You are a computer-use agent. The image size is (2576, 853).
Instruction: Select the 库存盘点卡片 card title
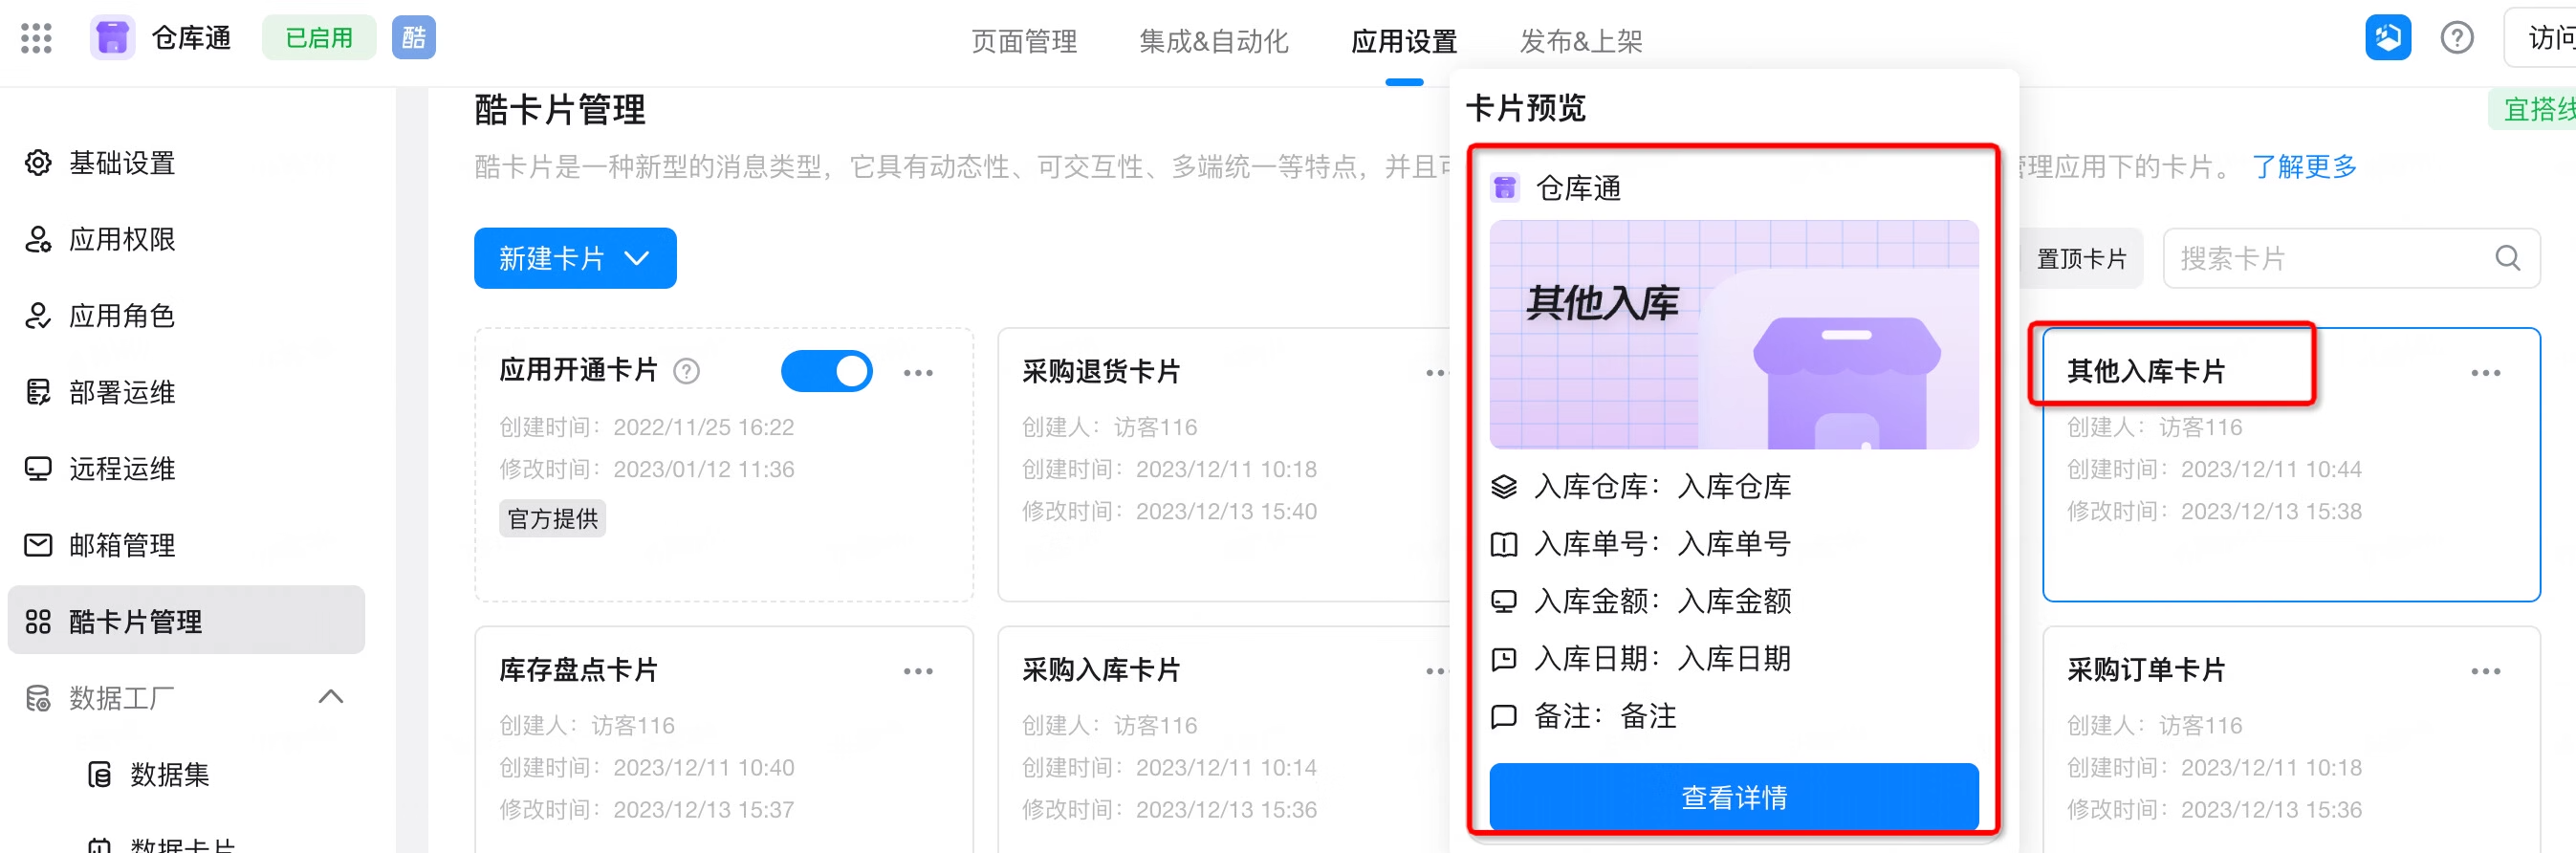[x=578, y=670]
